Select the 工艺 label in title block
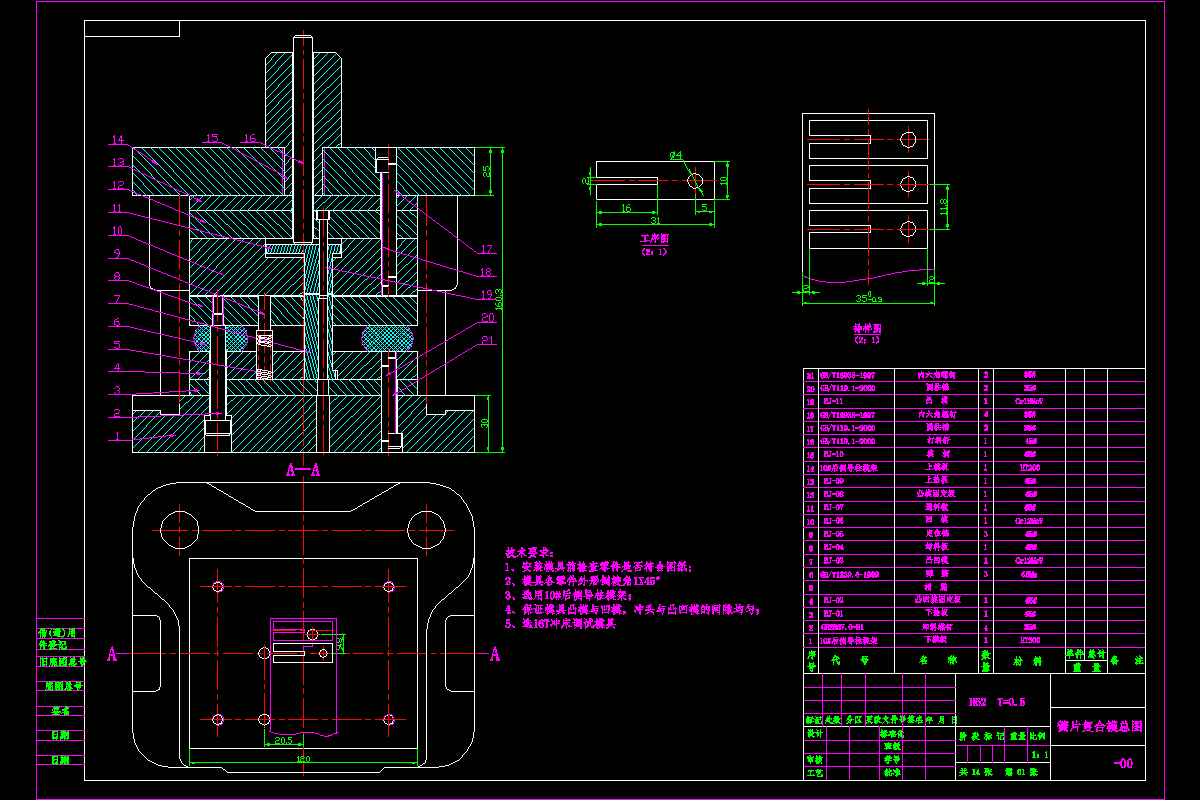This screenshot has width=1200, height=800. click(x=815, y=772)
